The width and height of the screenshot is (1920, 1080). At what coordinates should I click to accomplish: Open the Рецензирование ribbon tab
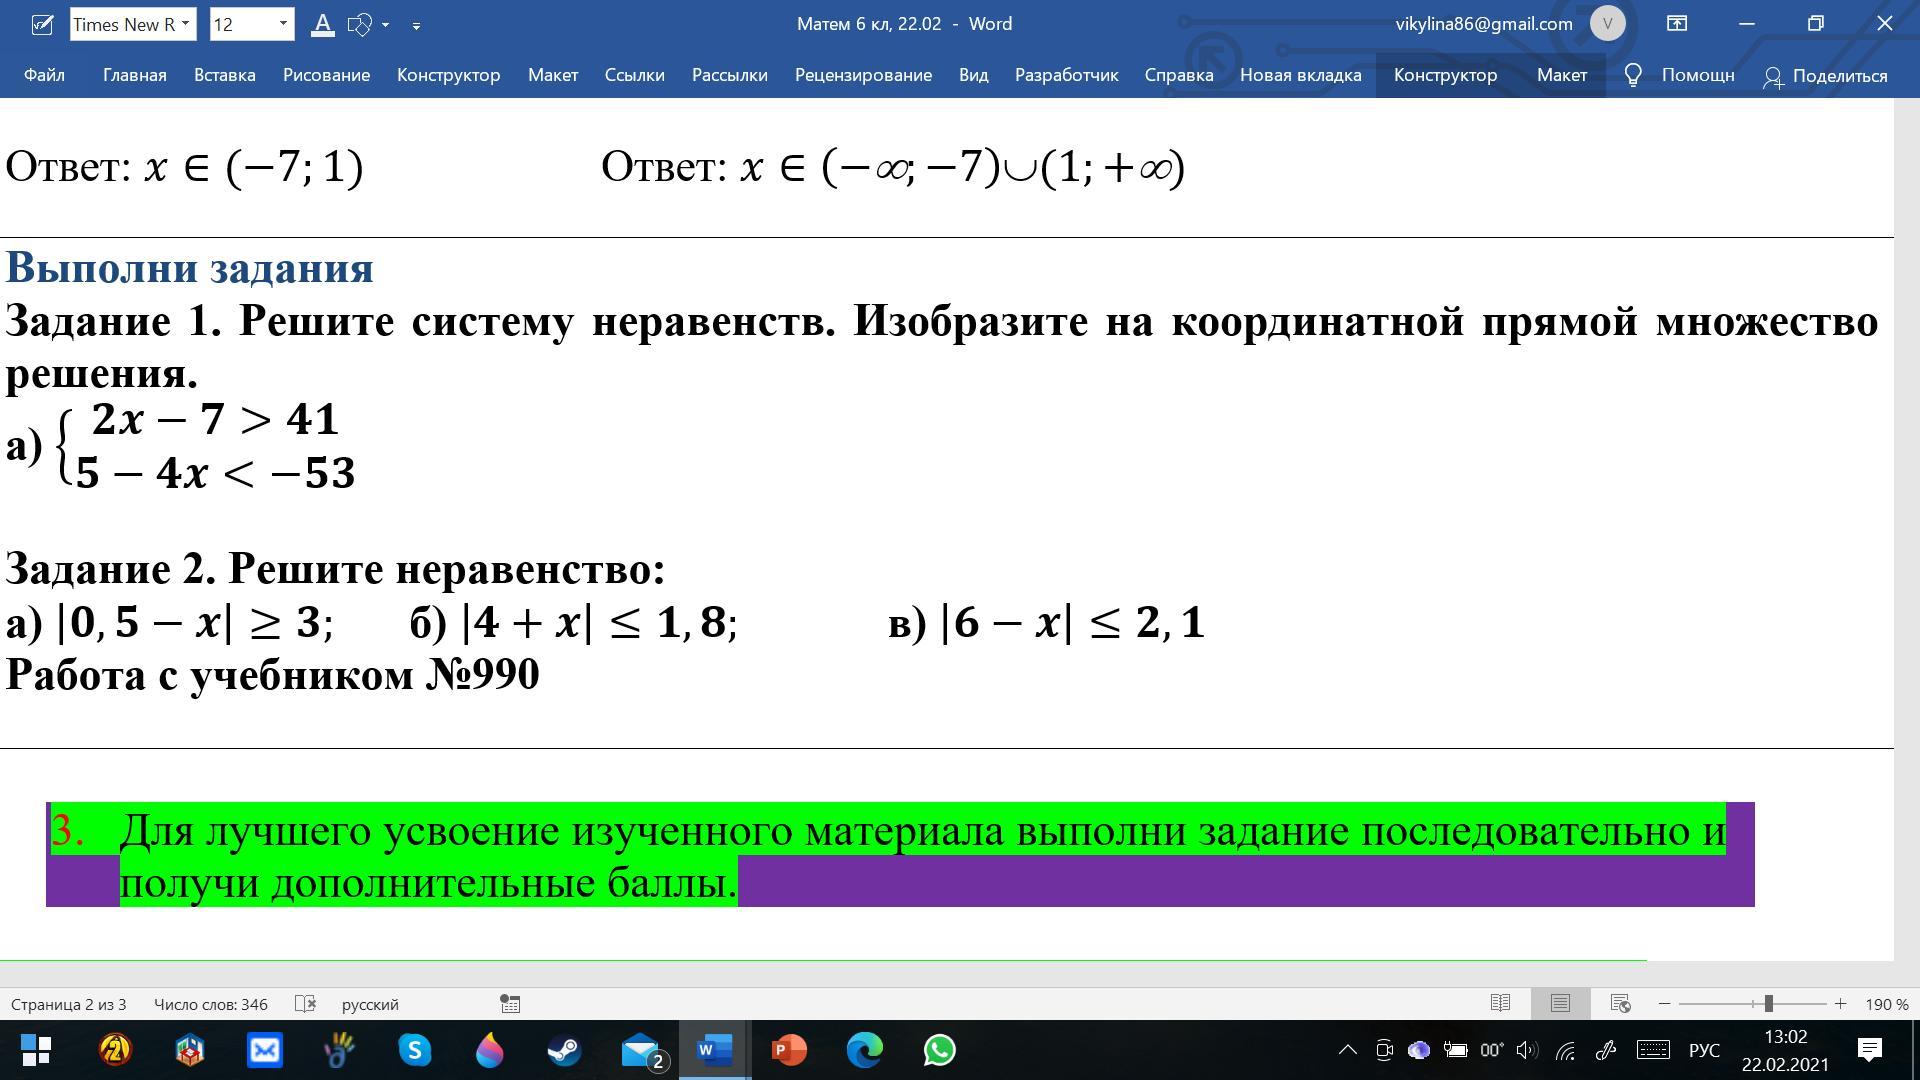[x=863, y=76]
